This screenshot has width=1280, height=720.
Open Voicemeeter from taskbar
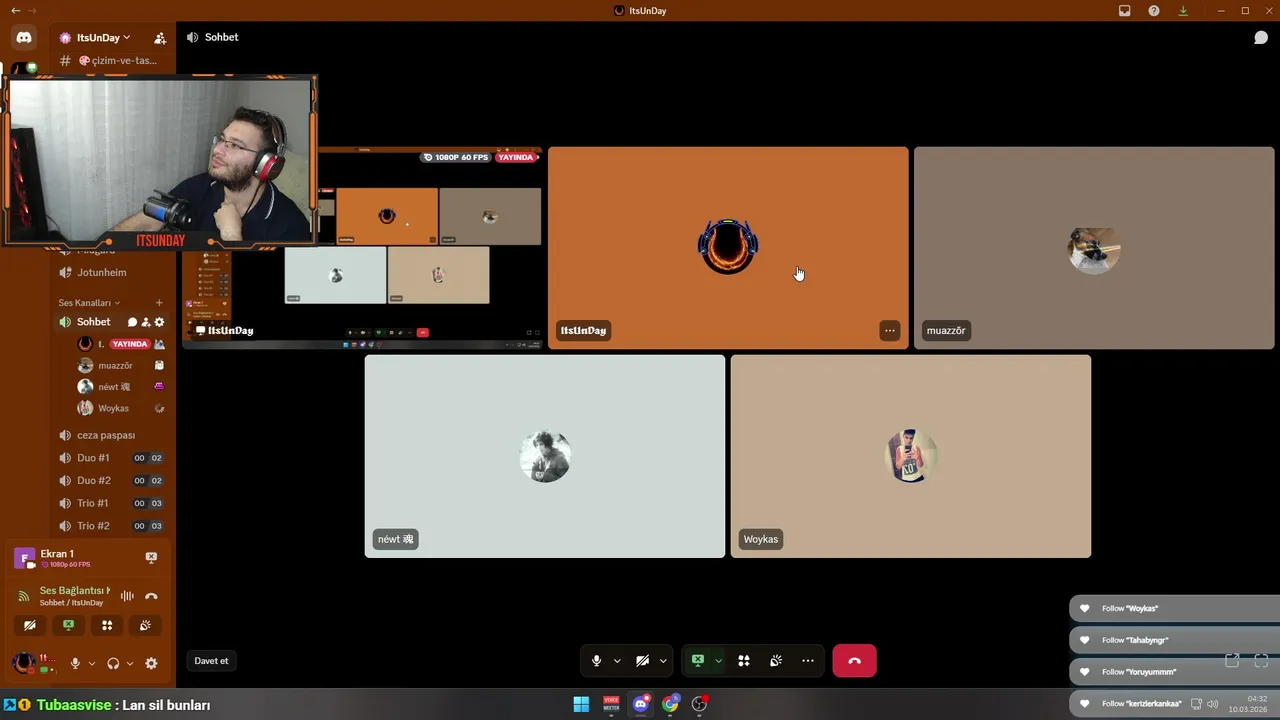(x=611, y=704)
